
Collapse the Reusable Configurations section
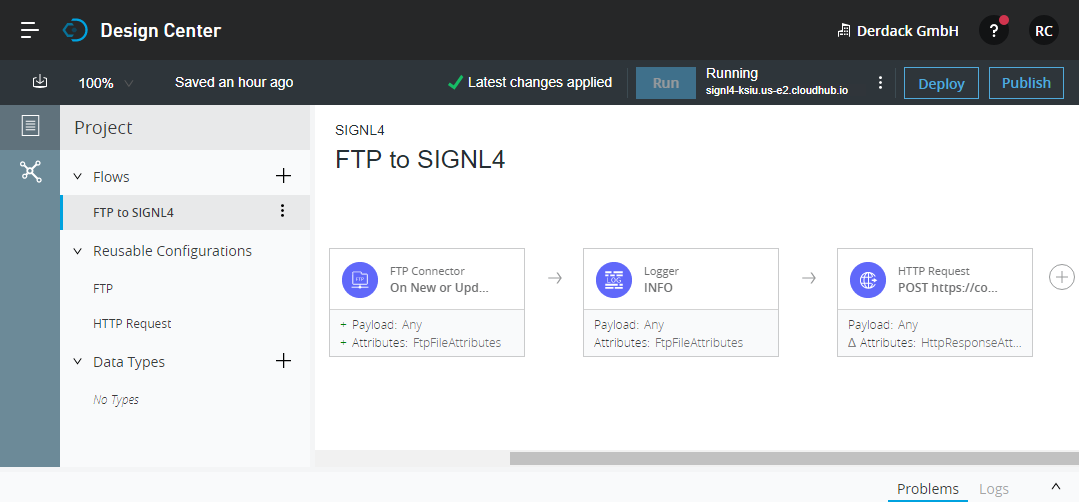pyautogui.click(x=78, y=251)
